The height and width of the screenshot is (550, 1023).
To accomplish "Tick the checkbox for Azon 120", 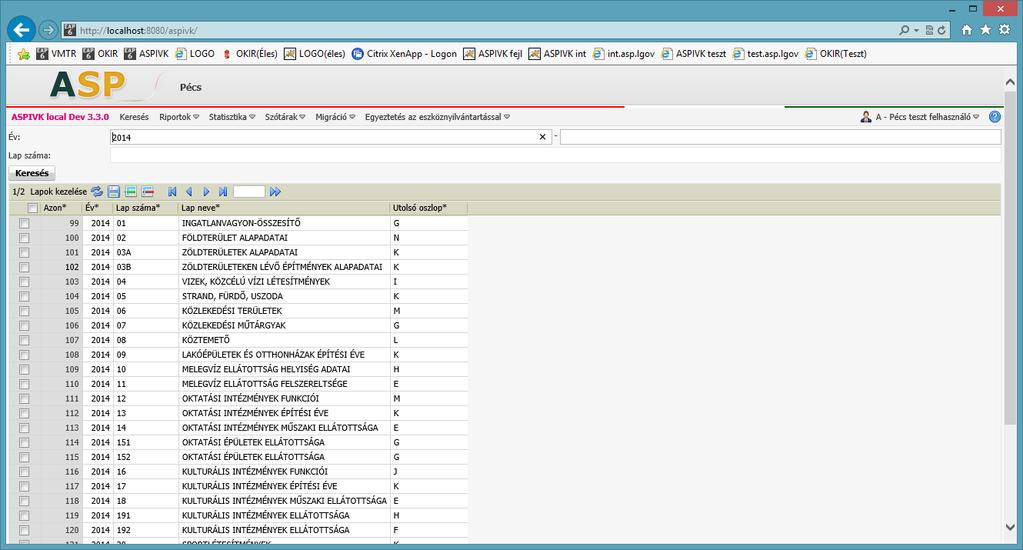I will pos(24,530).
